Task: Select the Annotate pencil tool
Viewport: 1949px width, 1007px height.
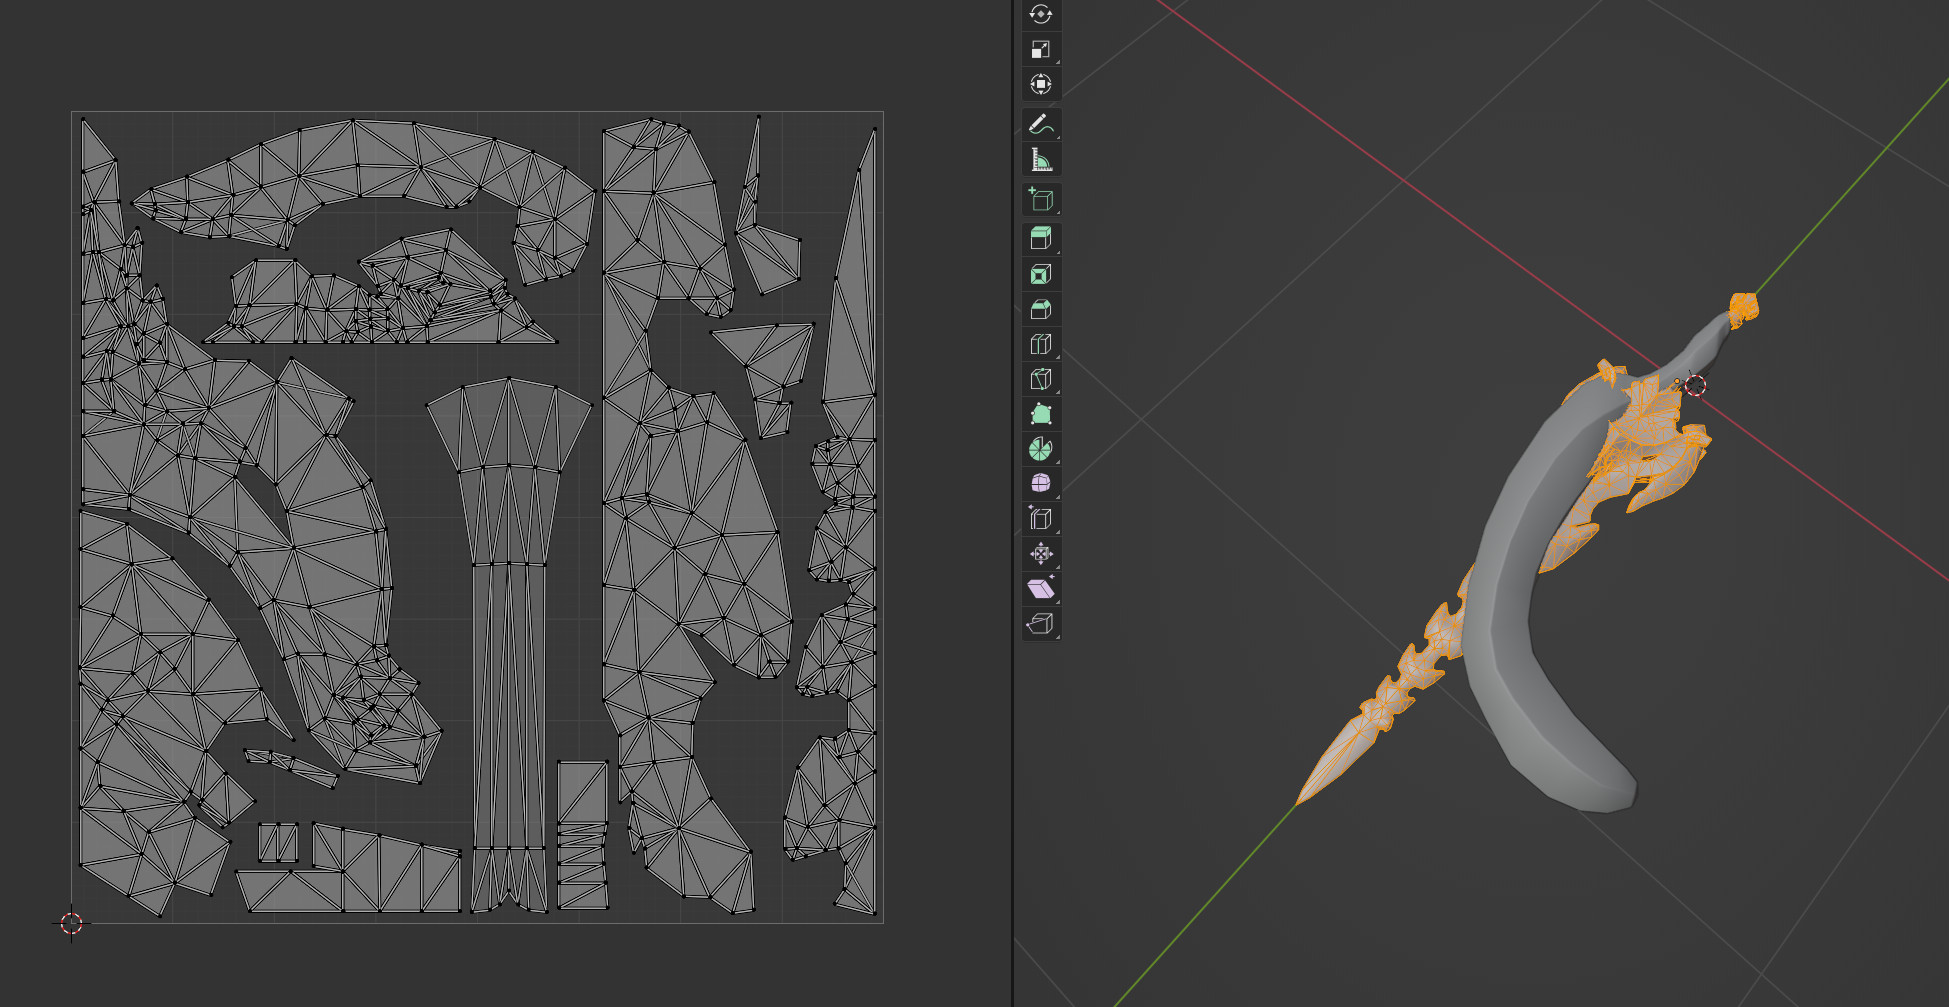Action: click(1040, 125)
